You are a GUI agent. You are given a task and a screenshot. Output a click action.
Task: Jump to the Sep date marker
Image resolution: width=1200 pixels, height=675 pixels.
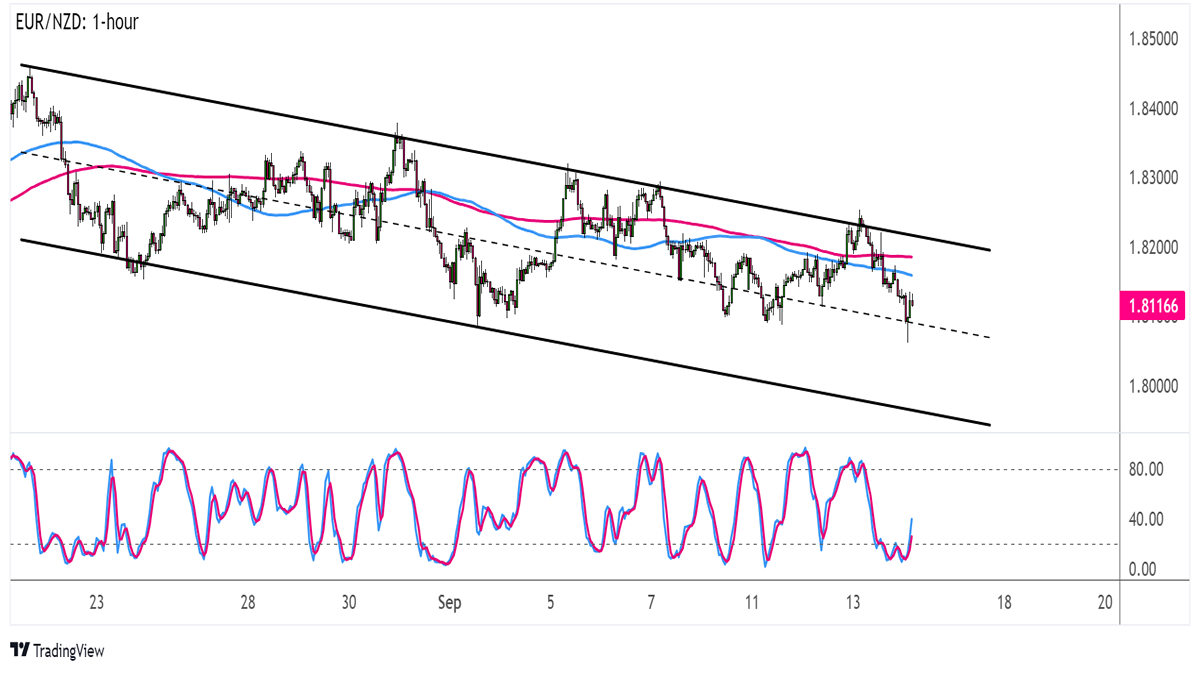coord(448,603)
